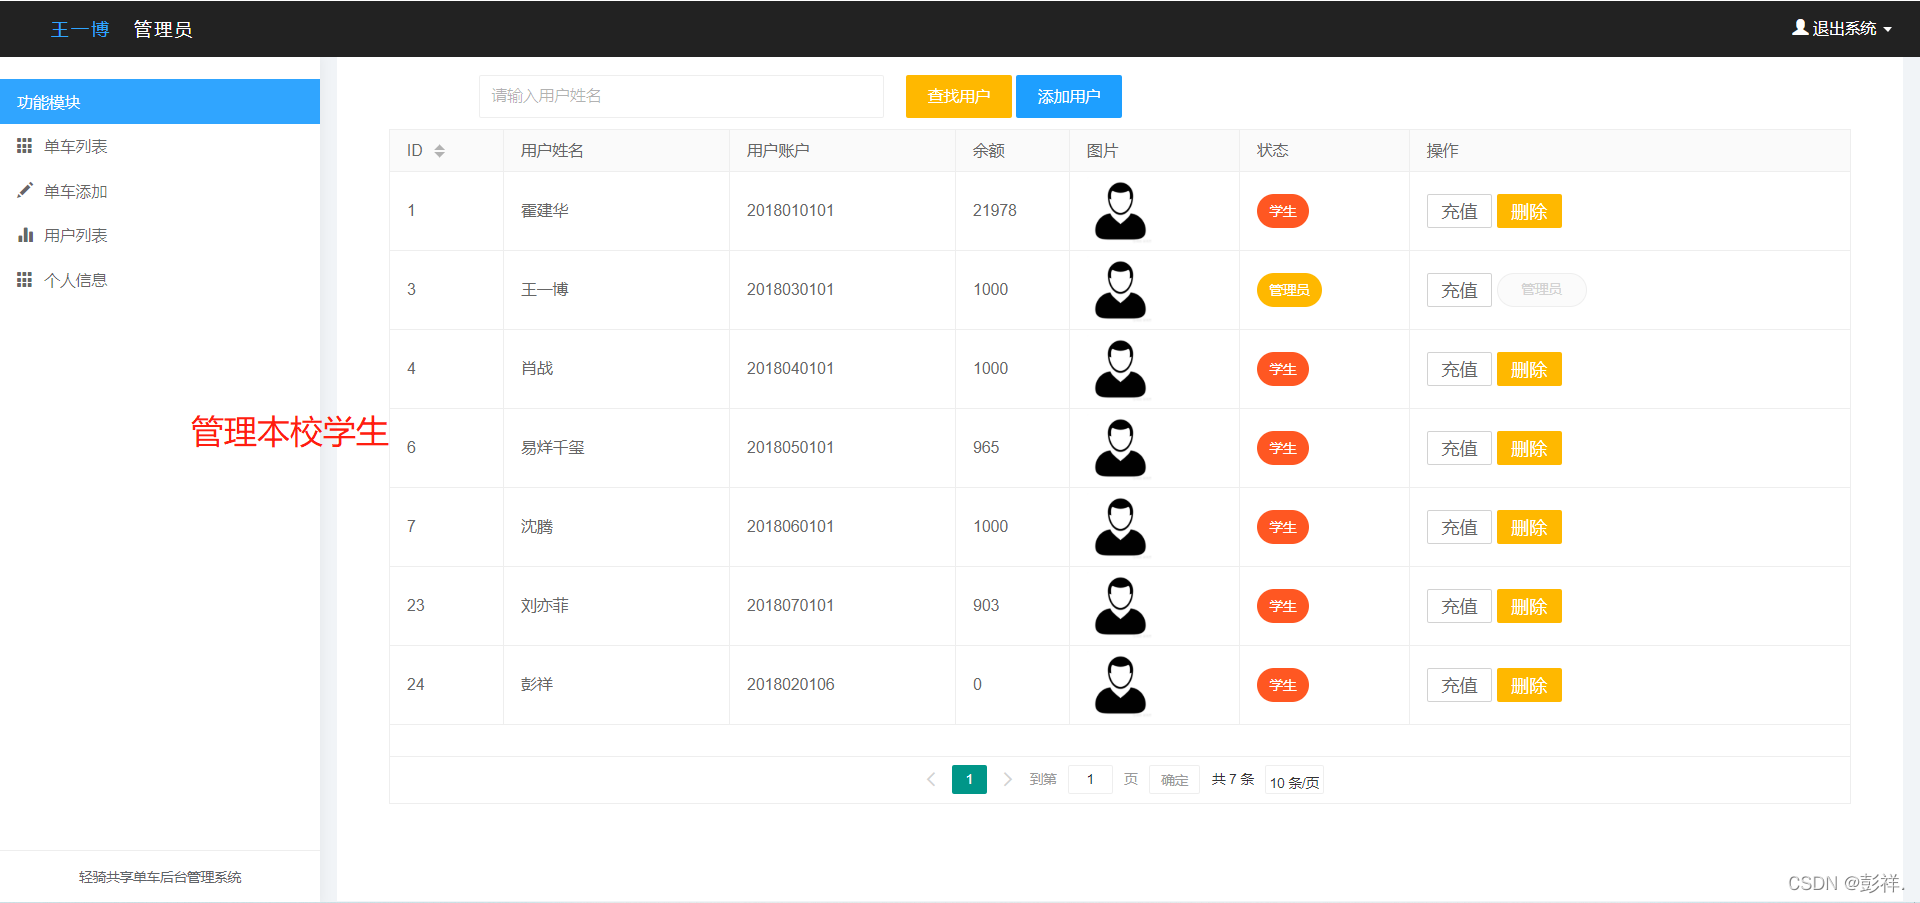Click the 学生 status badge for 霍建华

coord(1282,211)
